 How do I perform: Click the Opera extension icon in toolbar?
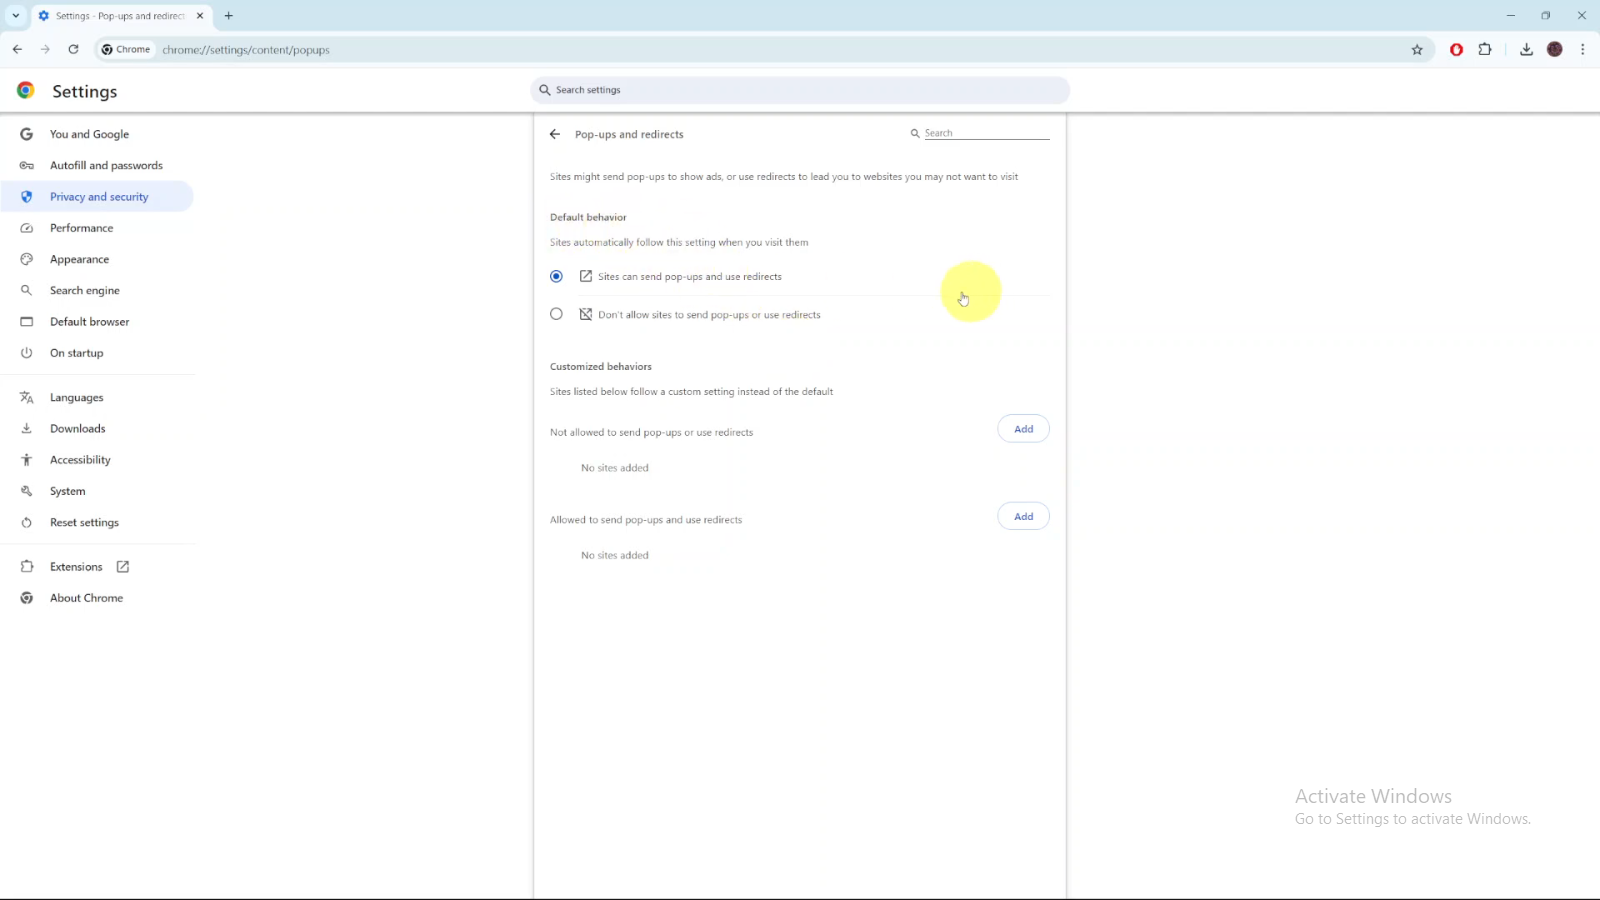[x=1456, y=50]
